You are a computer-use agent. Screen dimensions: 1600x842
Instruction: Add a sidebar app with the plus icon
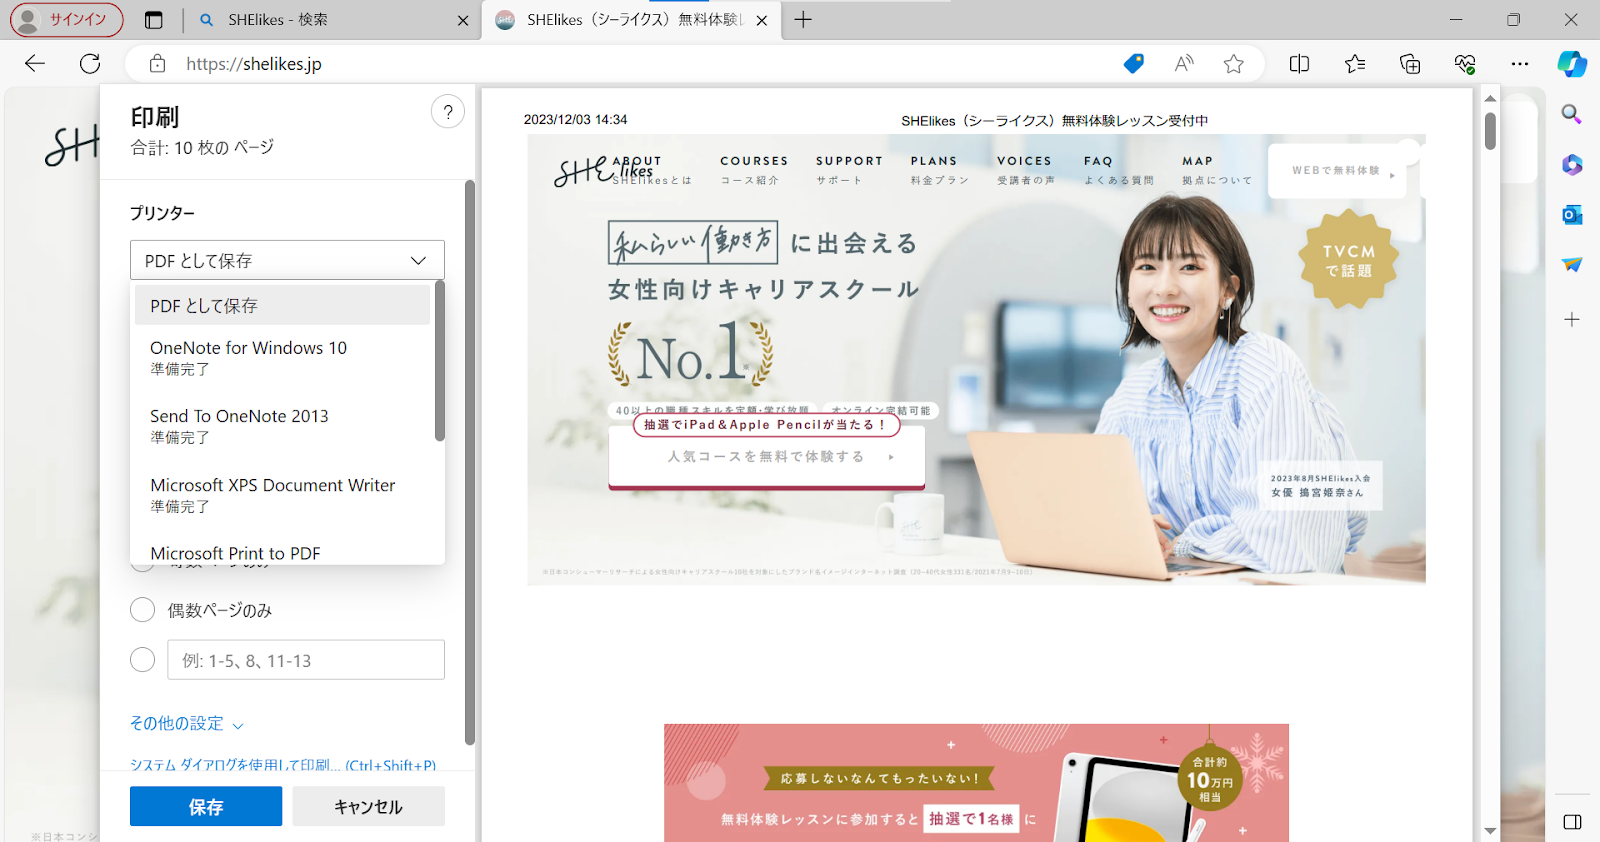pyautogui.click(x=1572, y=319)
